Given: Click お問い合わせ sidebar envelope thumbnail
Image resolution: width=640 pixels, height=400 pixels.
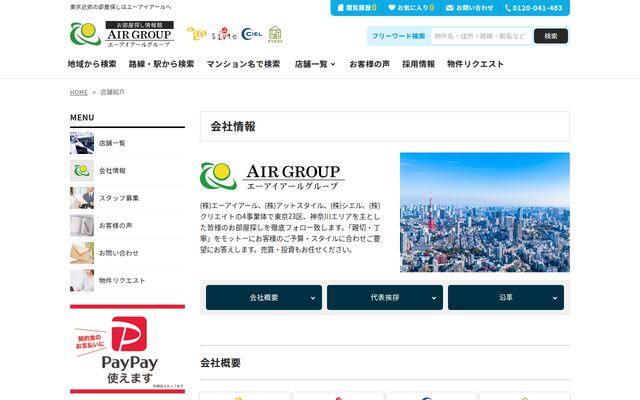Looking at the screenshot, I should (82, 253).
